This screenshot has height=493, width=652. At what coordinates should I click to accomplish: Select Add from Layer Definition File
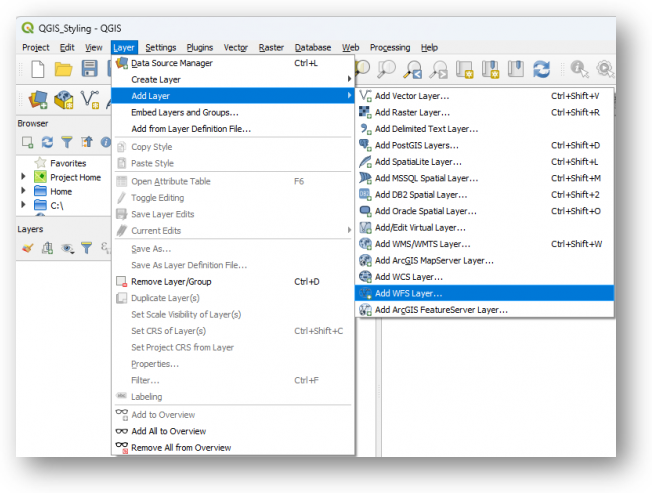click(233, 129)
